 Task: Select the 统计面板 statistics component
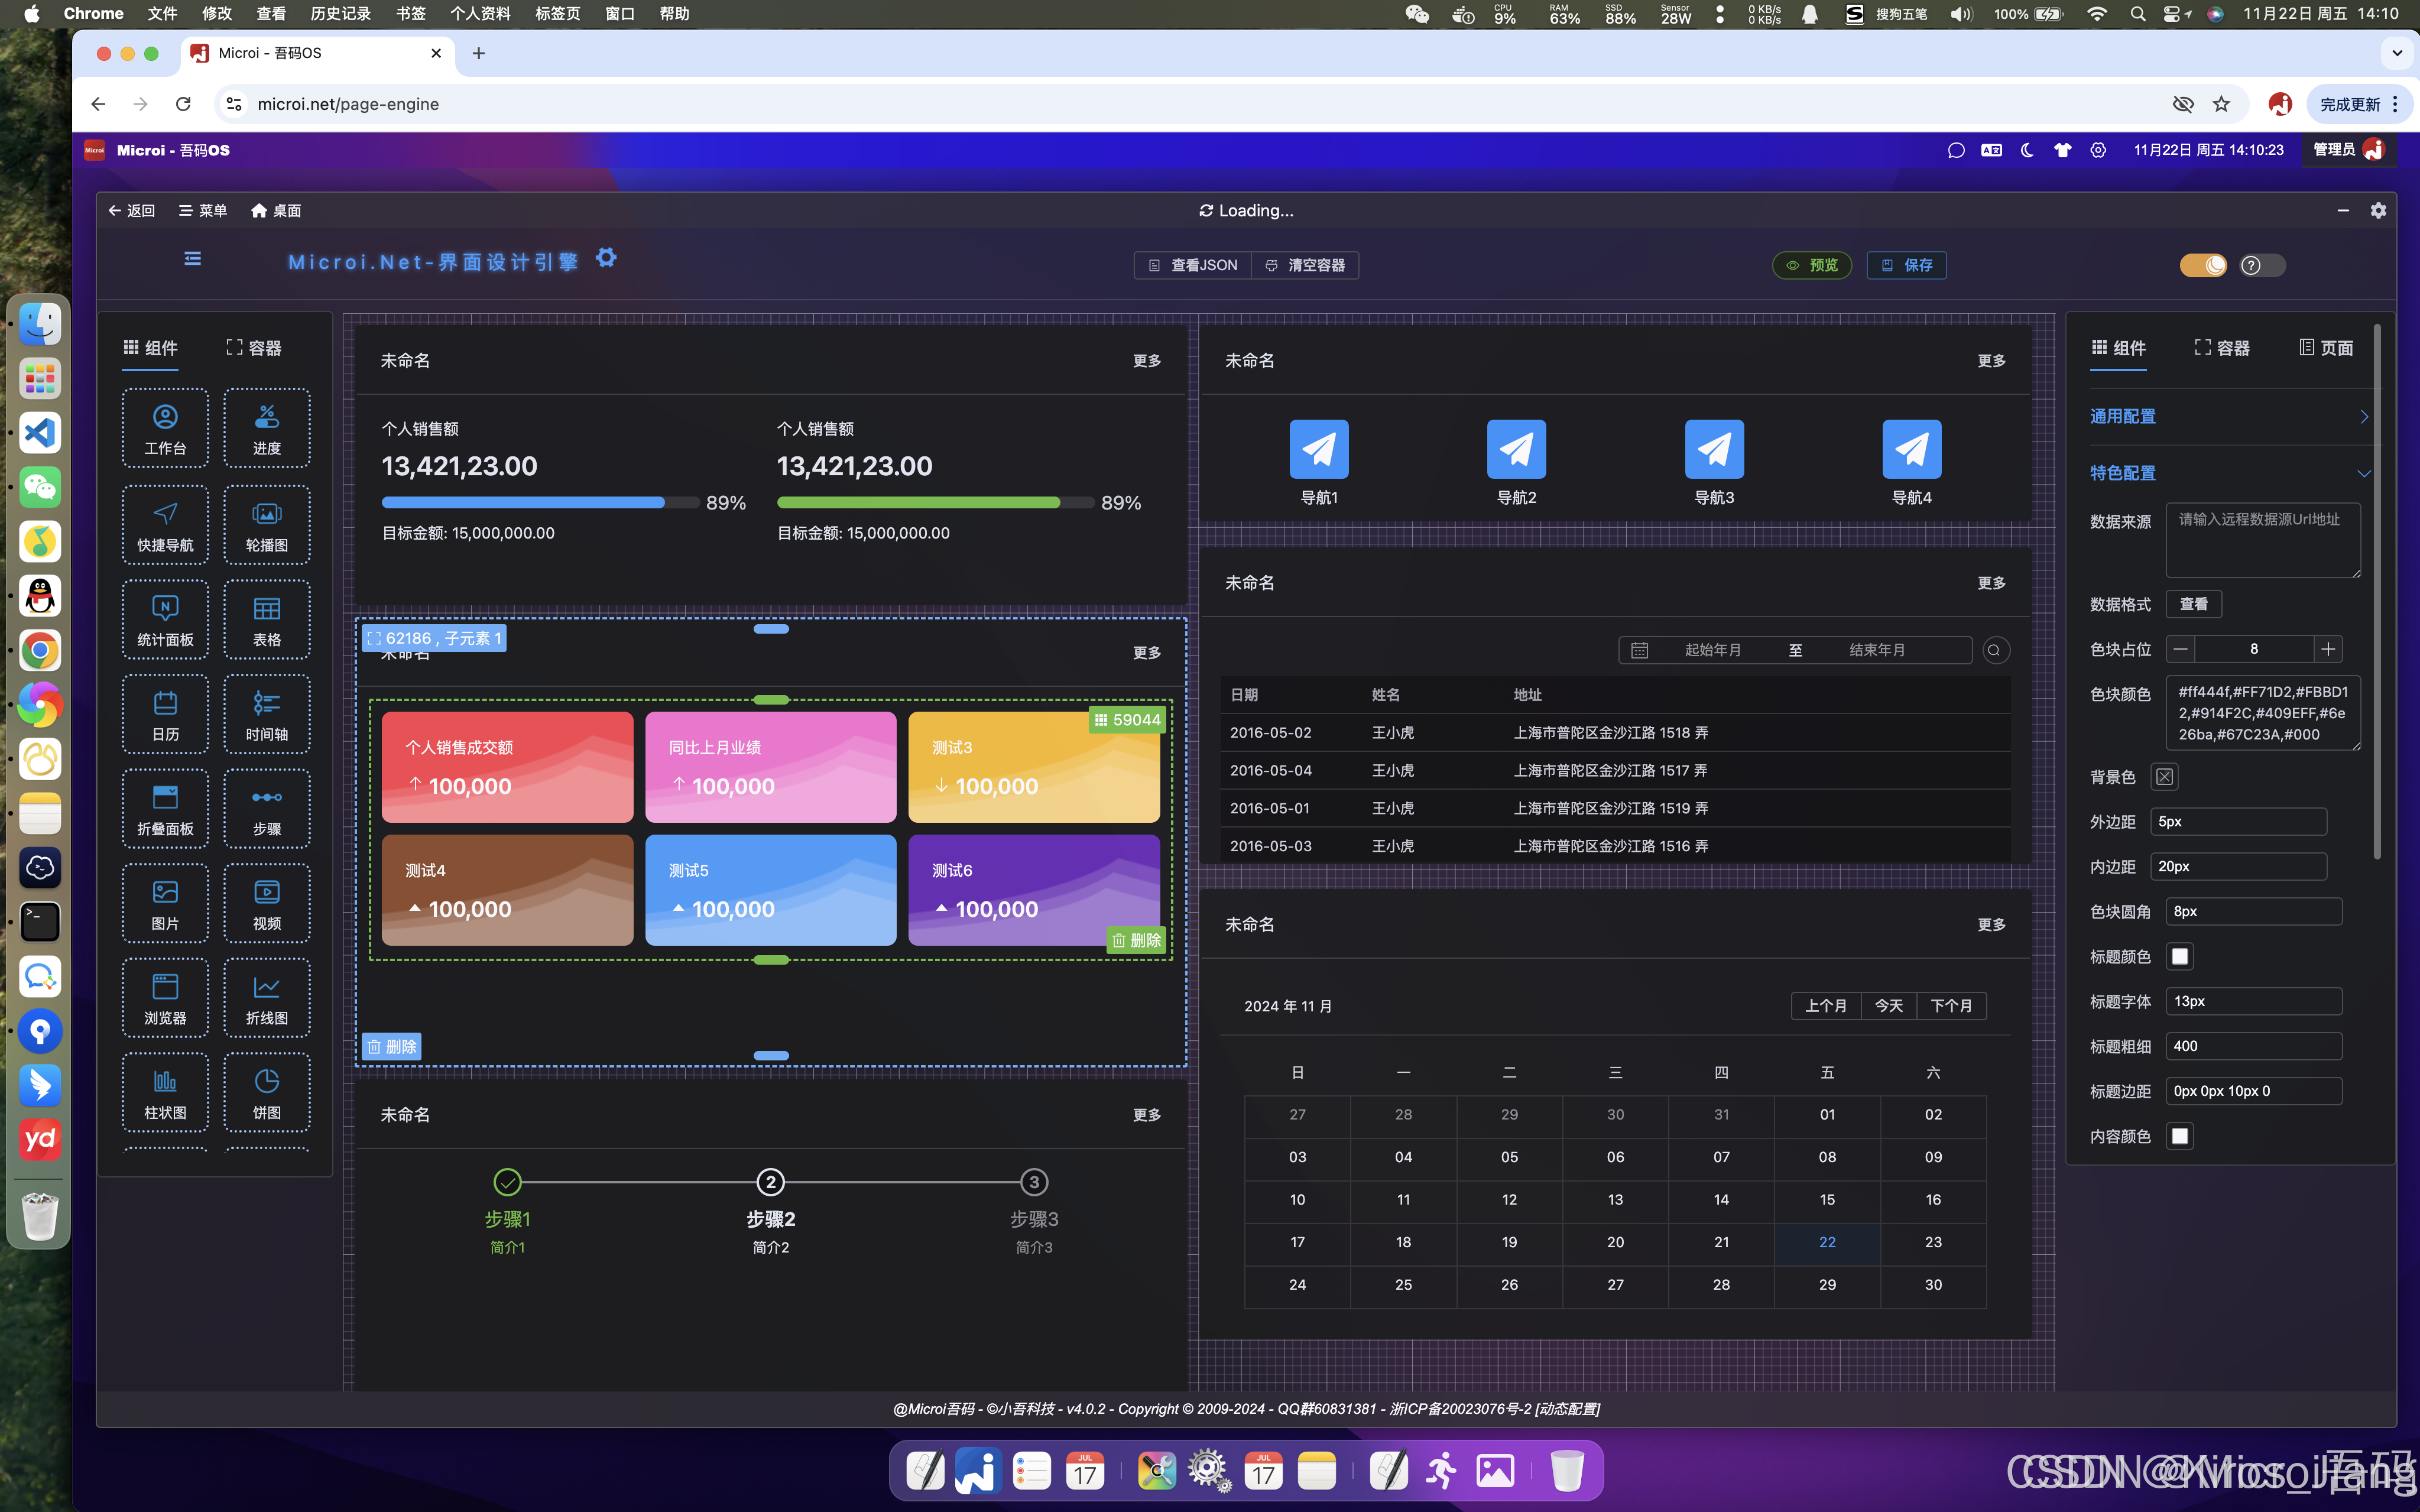pos(165,620)
